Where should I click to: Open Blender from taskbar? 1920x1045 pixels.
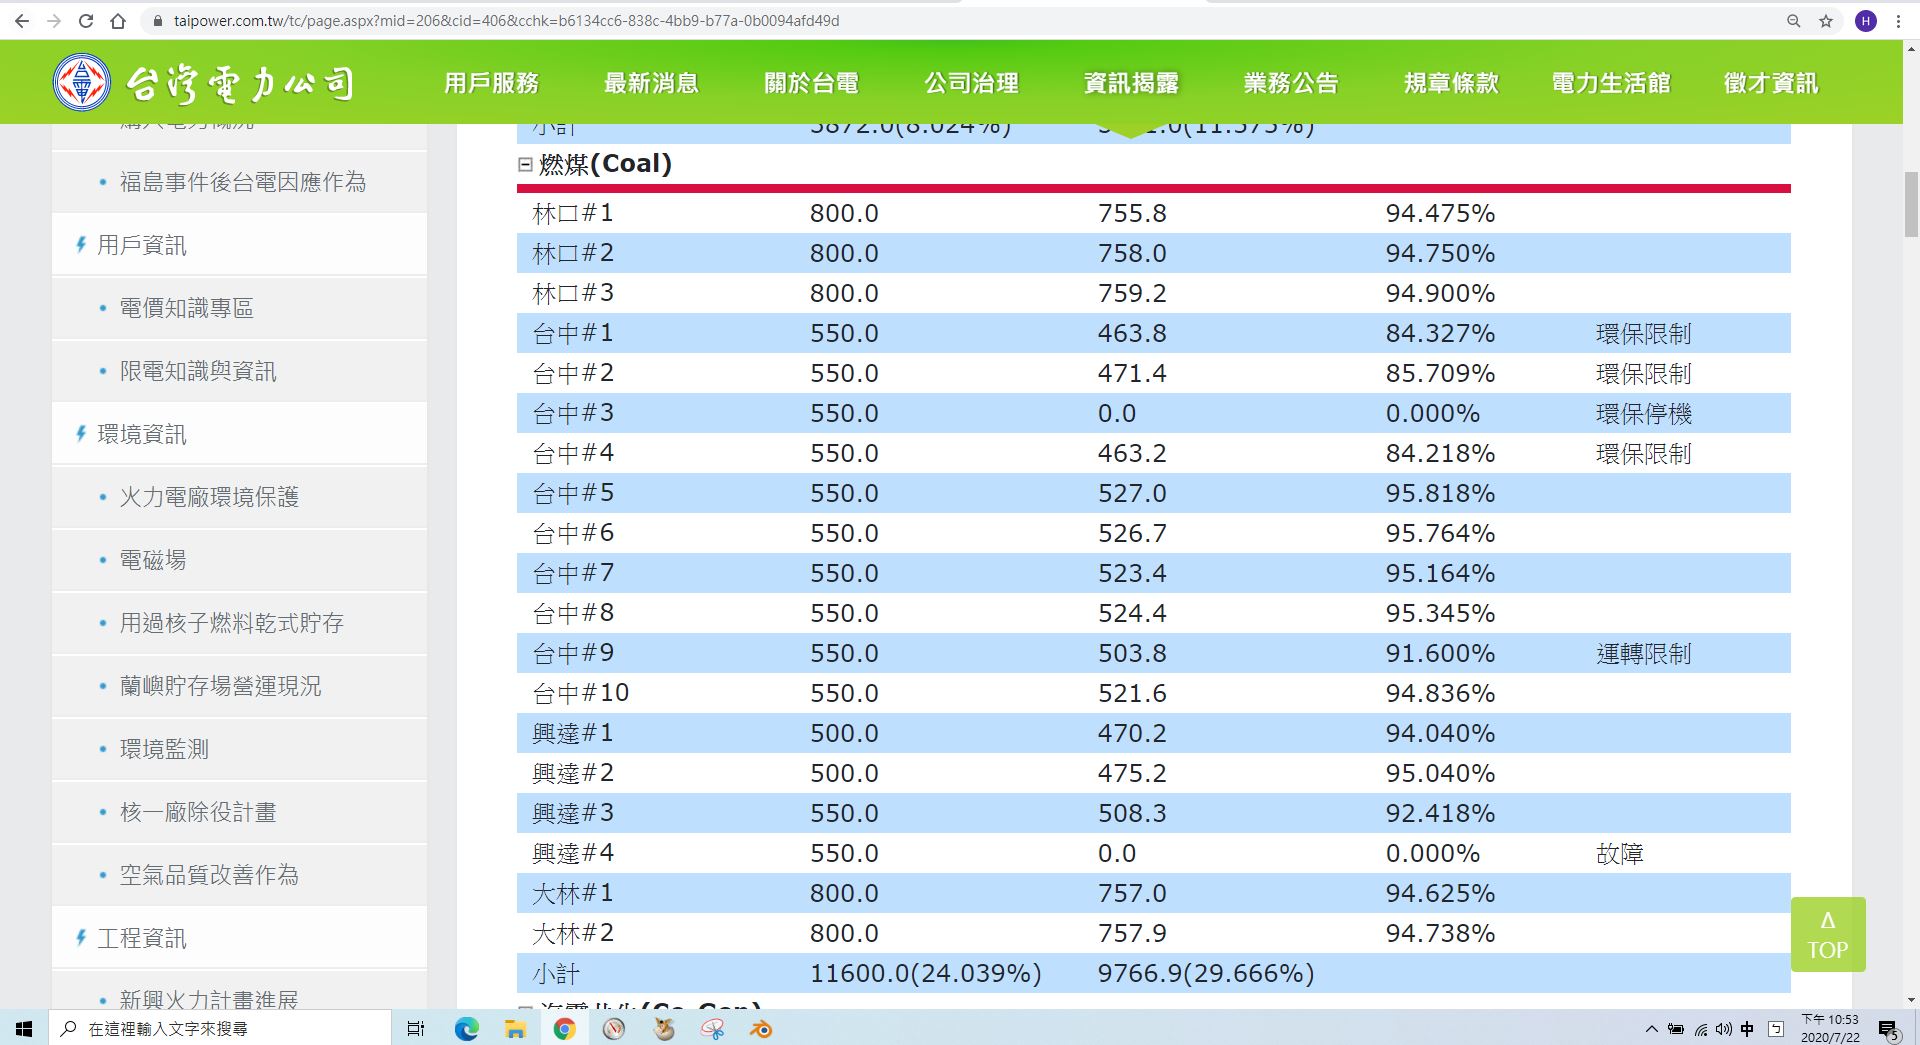point(761,1028)
